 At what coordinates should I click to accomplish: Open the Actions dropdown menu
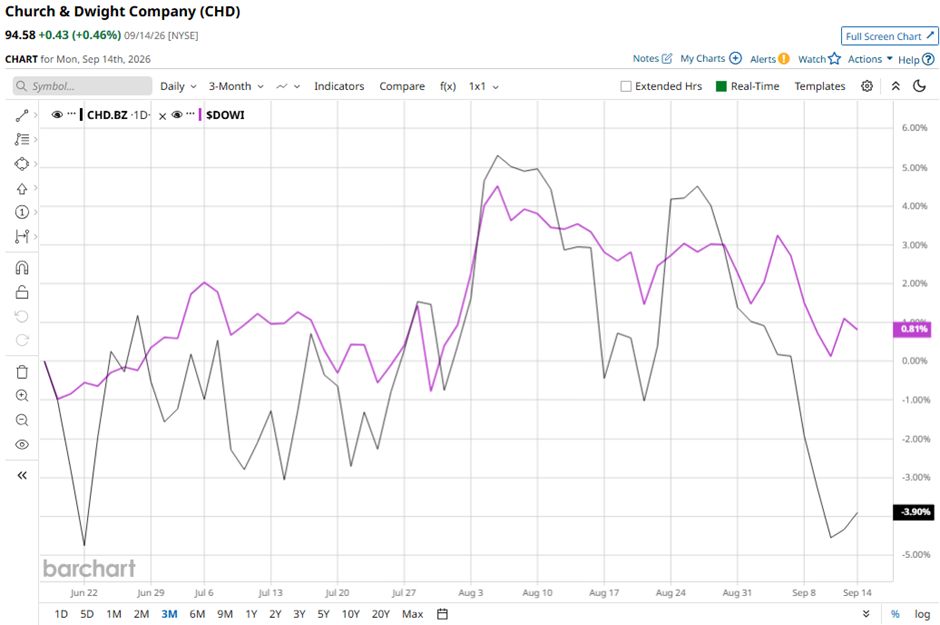[870, 59]
